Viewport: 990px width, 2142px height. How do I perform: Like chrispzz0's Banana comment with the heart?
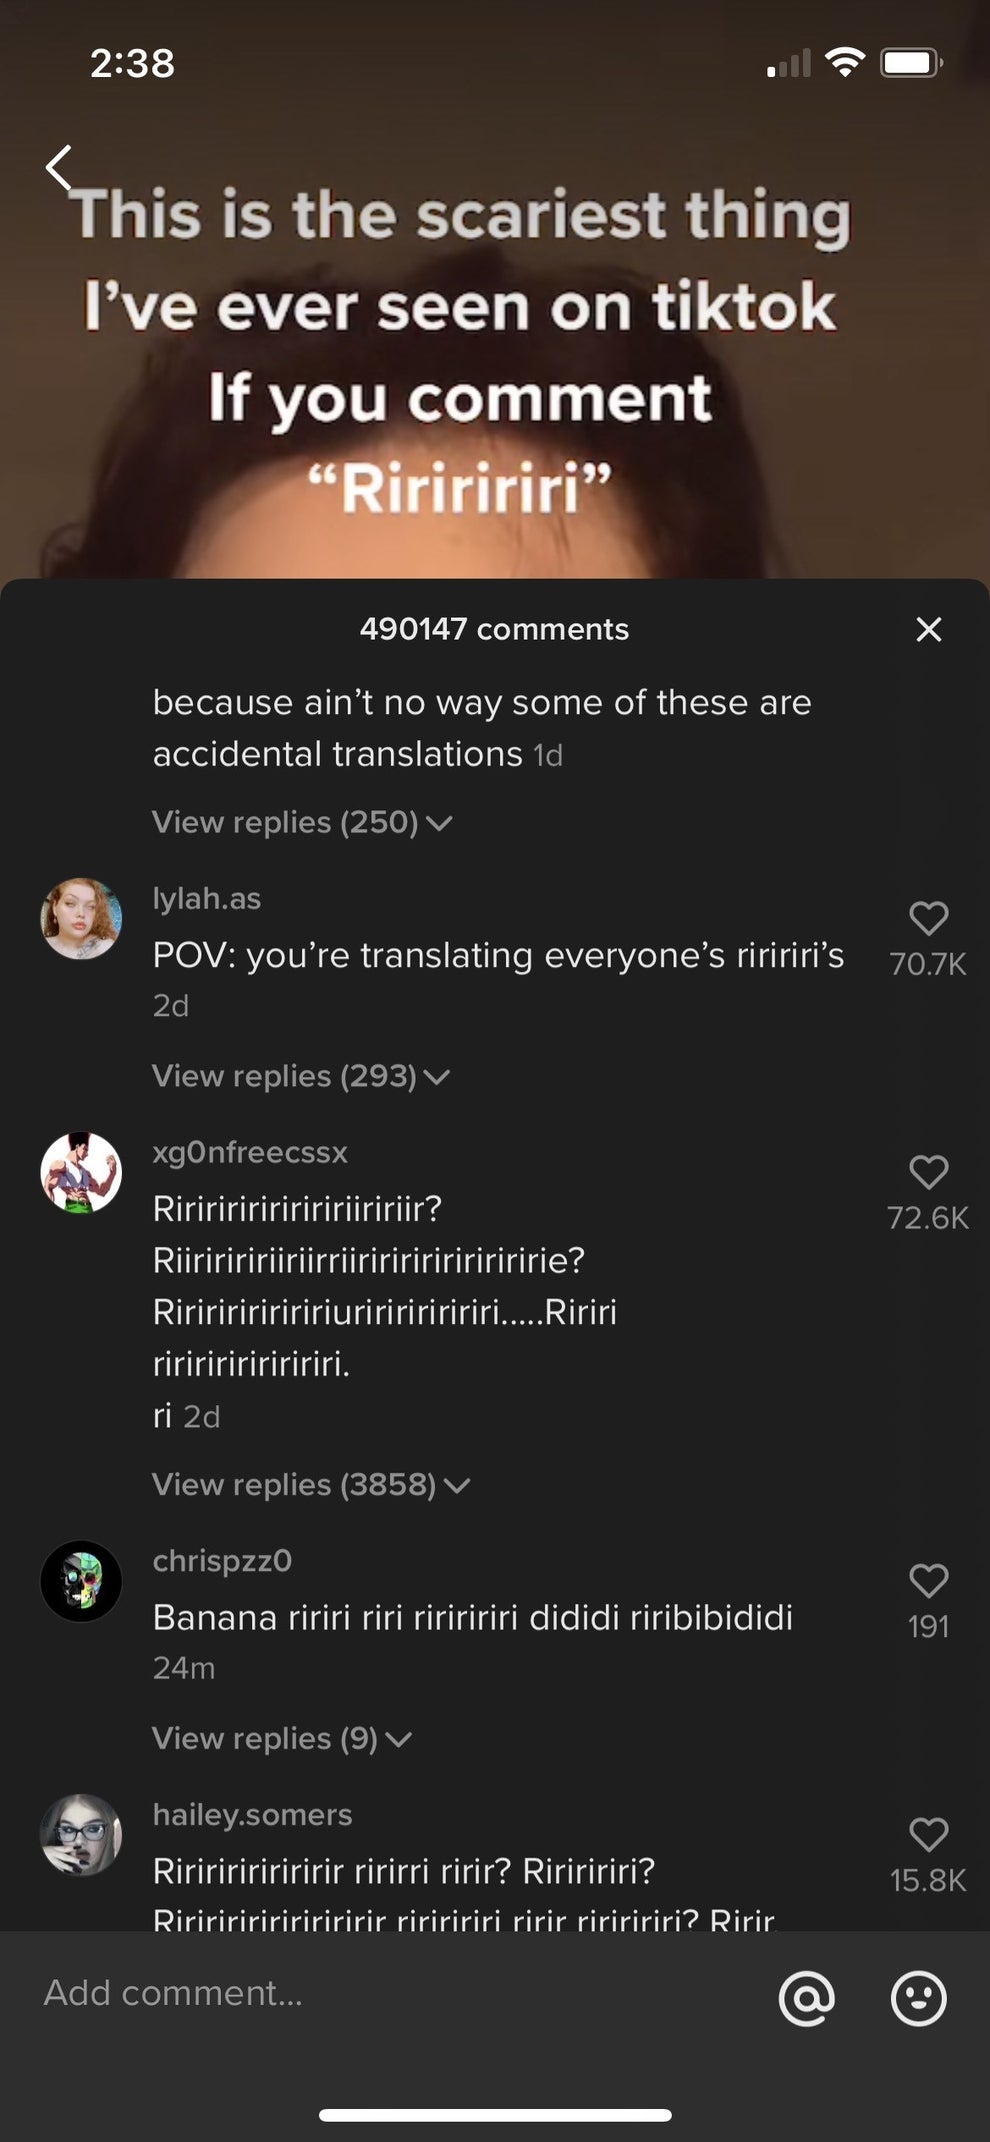tap(928, 1581)
